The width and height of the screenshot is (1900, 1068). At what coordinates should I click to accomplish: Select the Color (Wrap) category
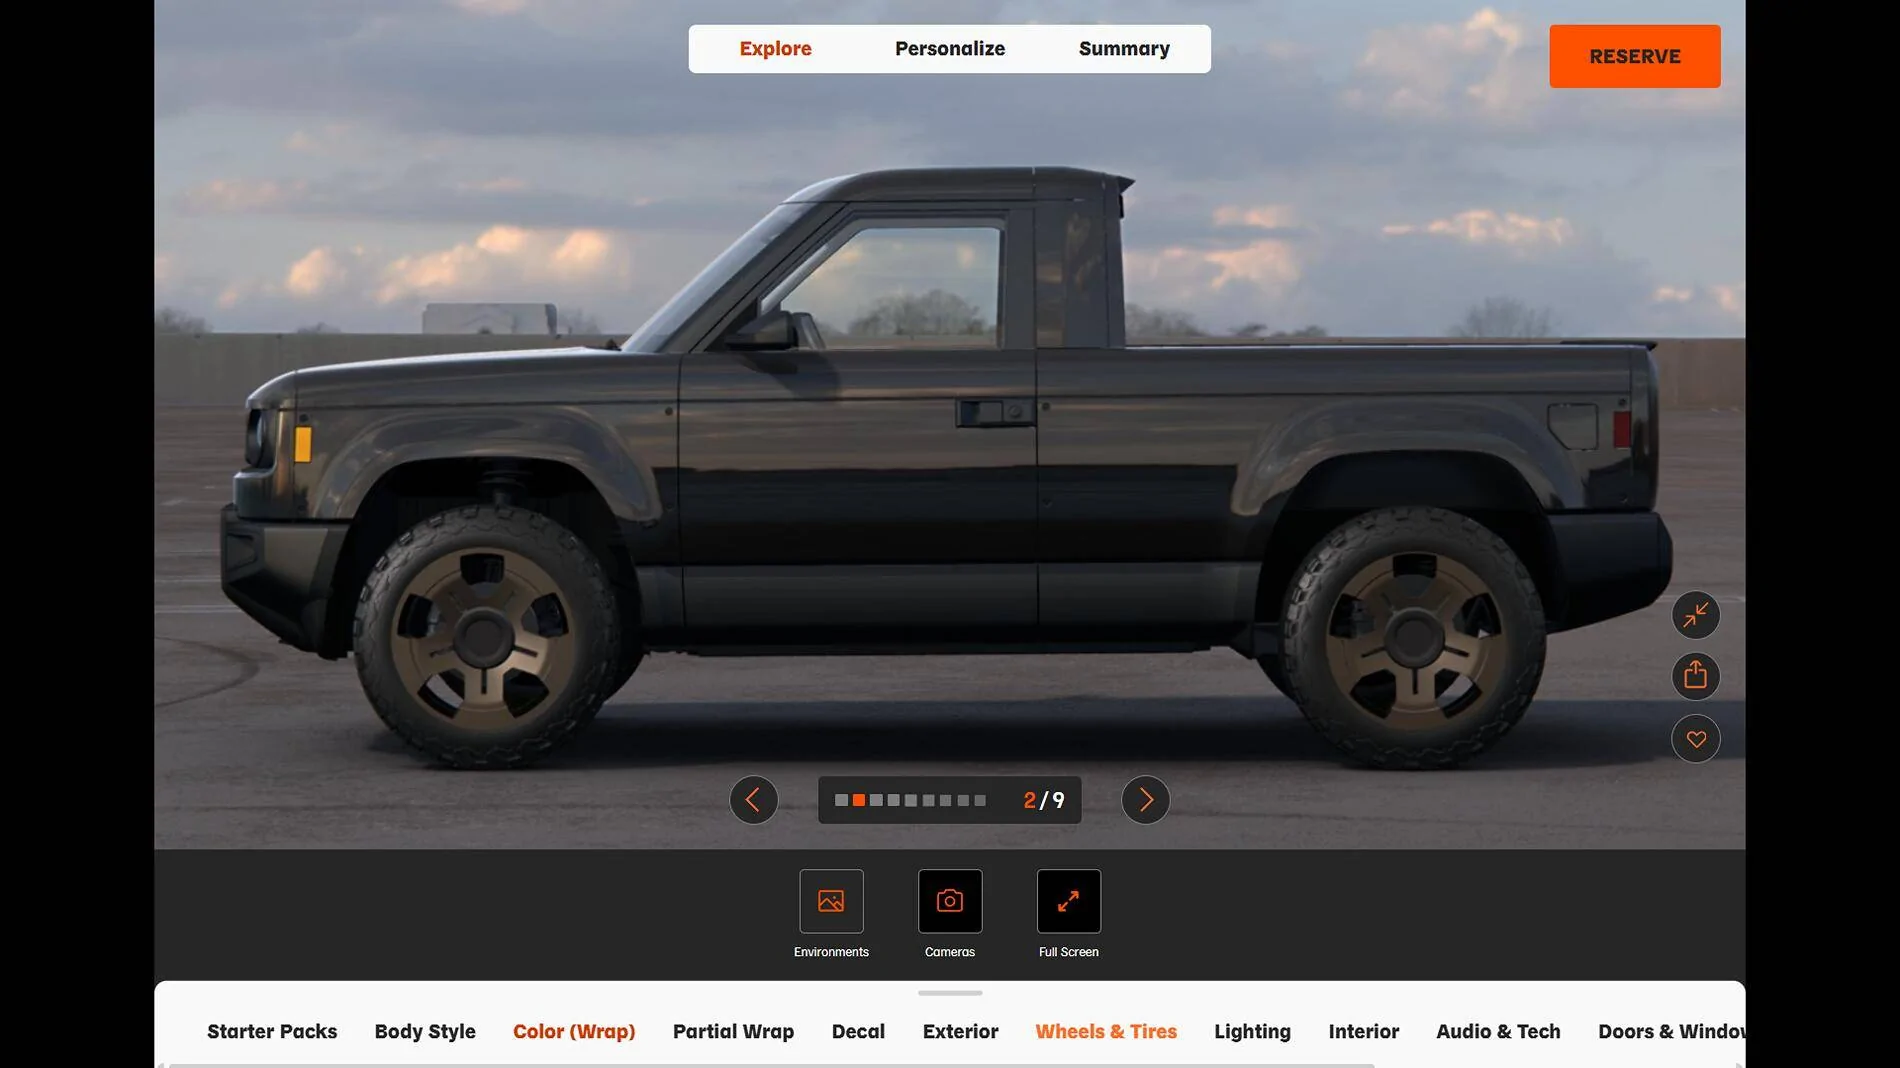point(574,1031)
